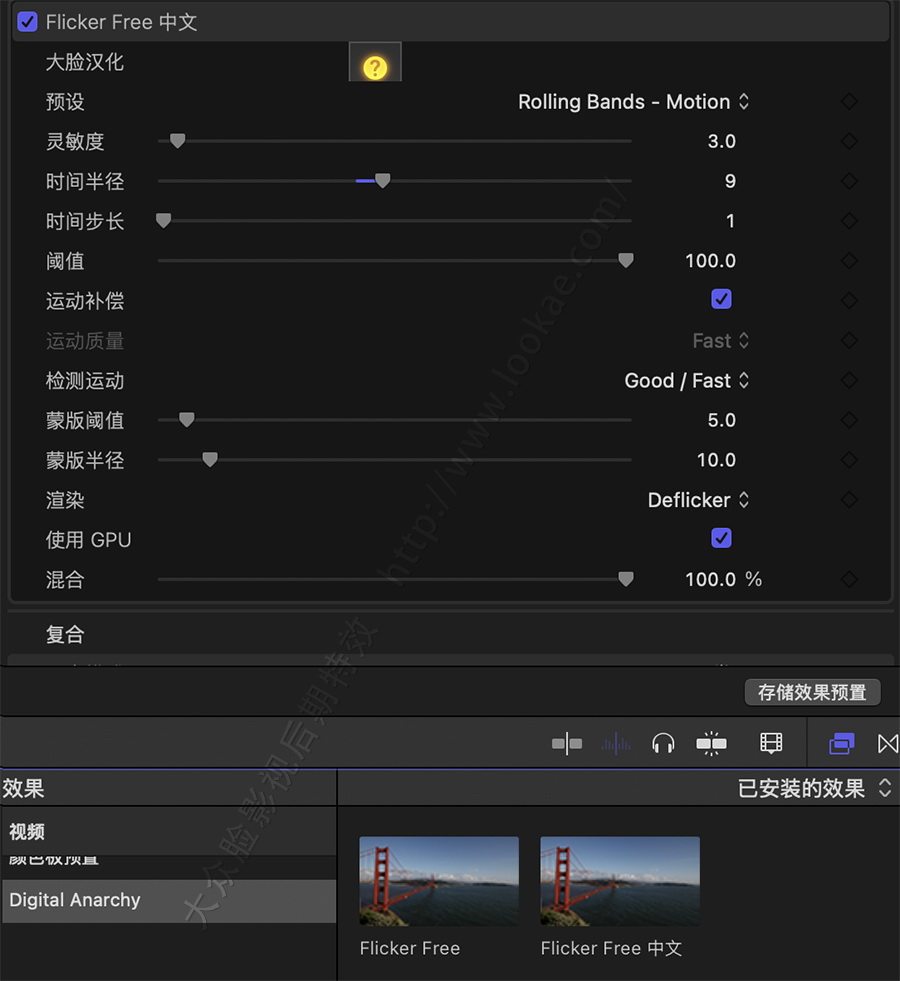This screenshot has height=981, width=900.
Task: Click the 蒙版阈值 value 5.0
Action: 721,420
